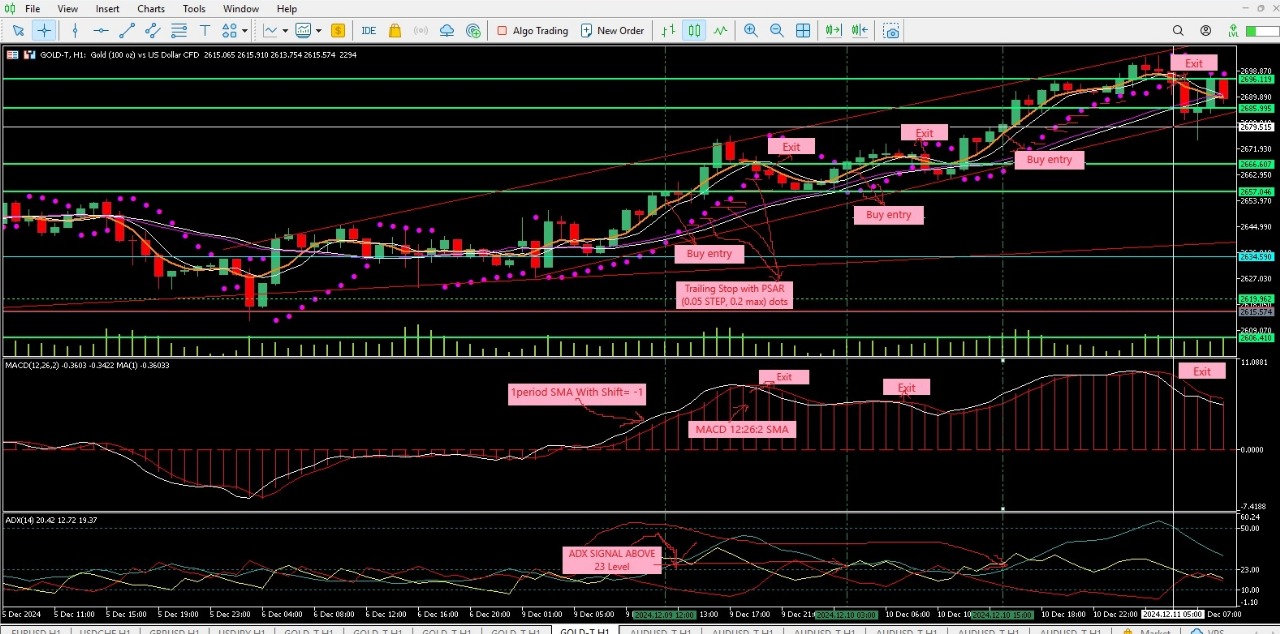Select the Crosshair tool

coord(44,30)
